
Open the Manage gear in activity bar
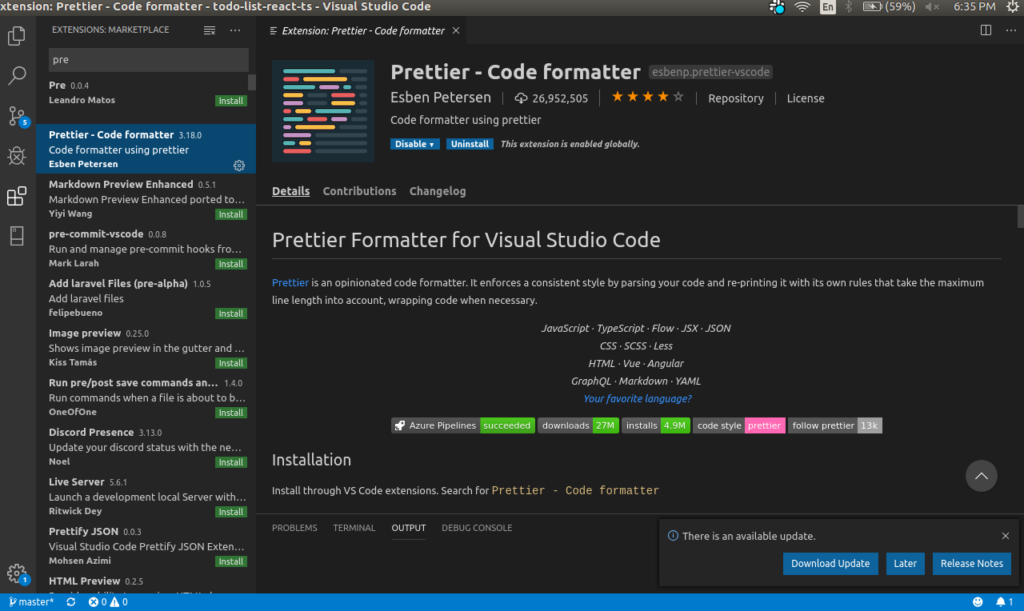pyautogui.click(x=16, y=574)
